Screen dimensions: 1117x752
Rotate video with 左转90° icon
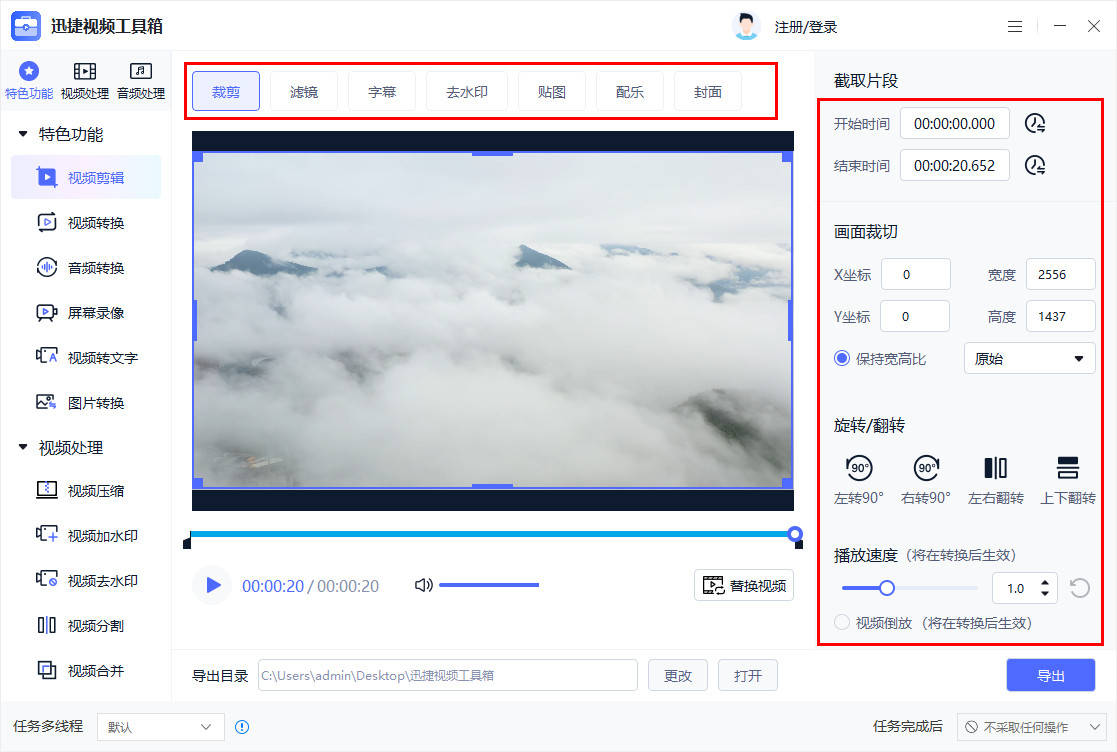pos(858,468)
